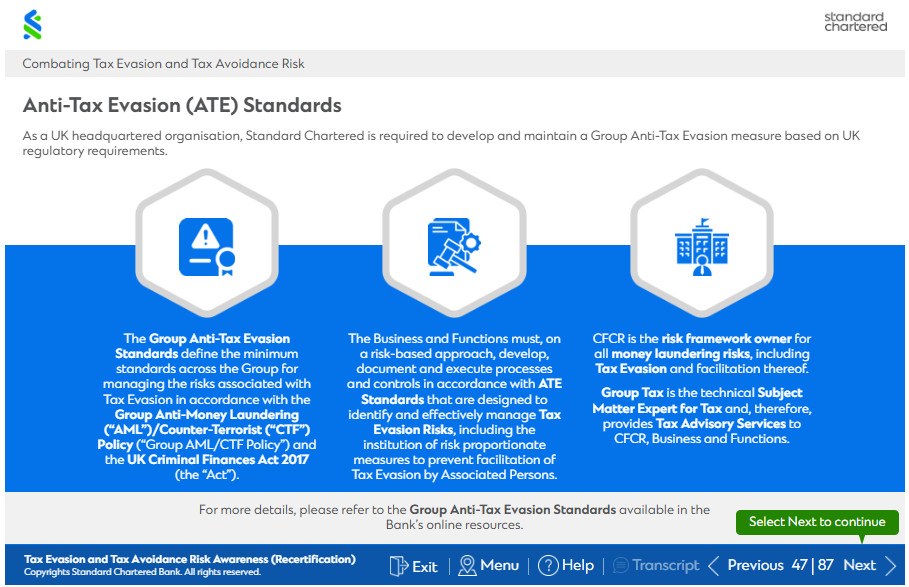The image size is (909, 587).
Task: Click the 'Tax Evasion and Tax Avoidance Risk Awareness (Recertification)' footer title
Action: pos(190,559)
